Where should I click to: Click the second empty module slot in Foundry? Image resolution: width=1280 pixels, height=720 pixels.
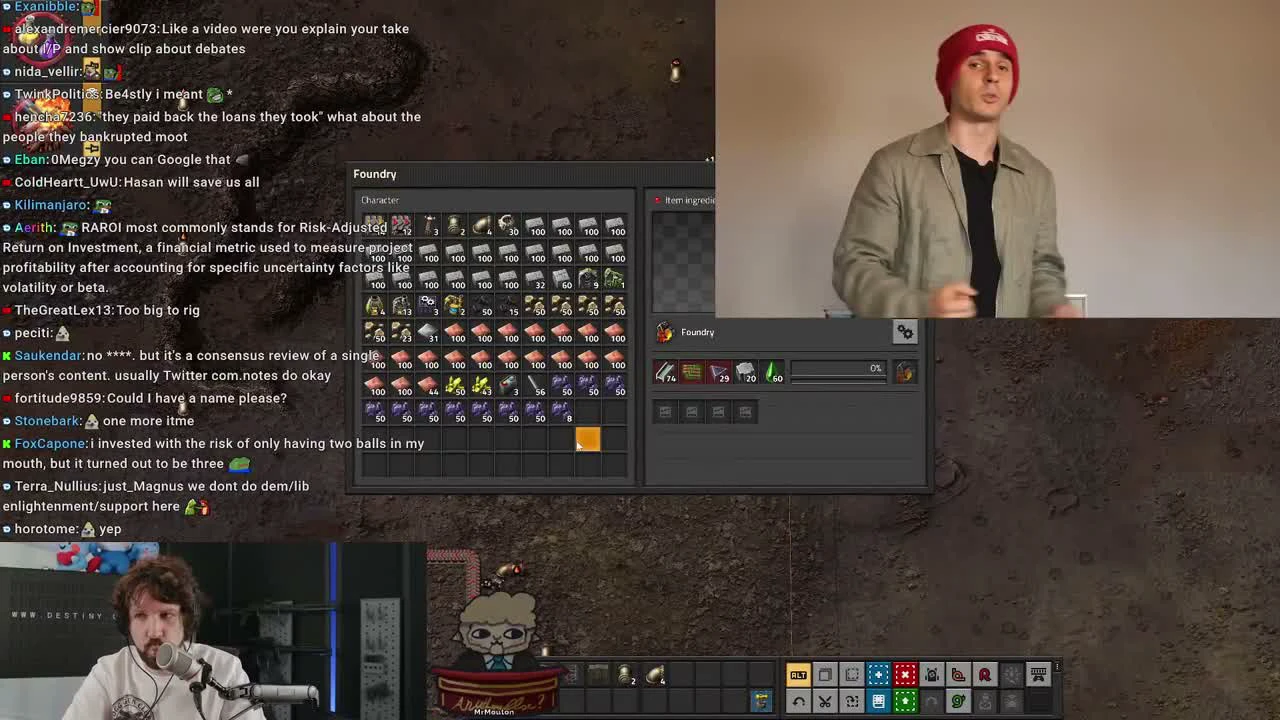(692, 411)
